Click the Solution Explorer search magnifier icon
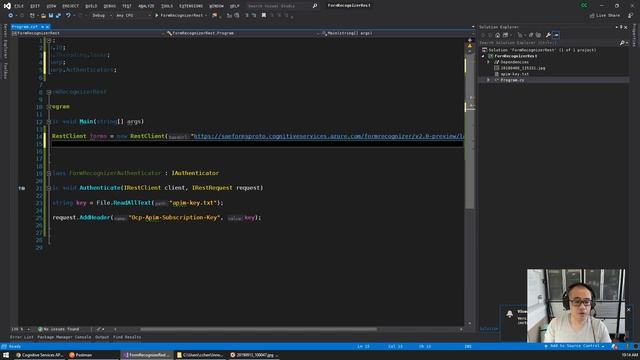This screenshot has width=640, height=360. [x=622, y=42]
